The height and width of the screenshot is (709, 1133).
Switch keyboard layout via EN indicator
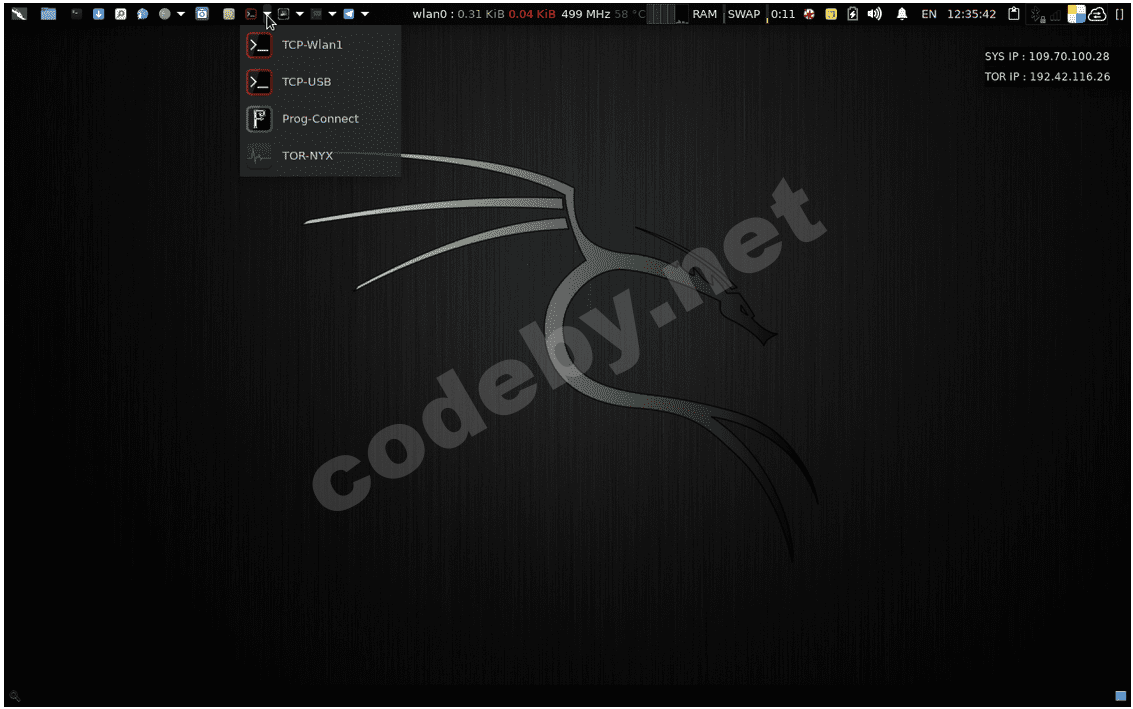click(x=929, y=14)
